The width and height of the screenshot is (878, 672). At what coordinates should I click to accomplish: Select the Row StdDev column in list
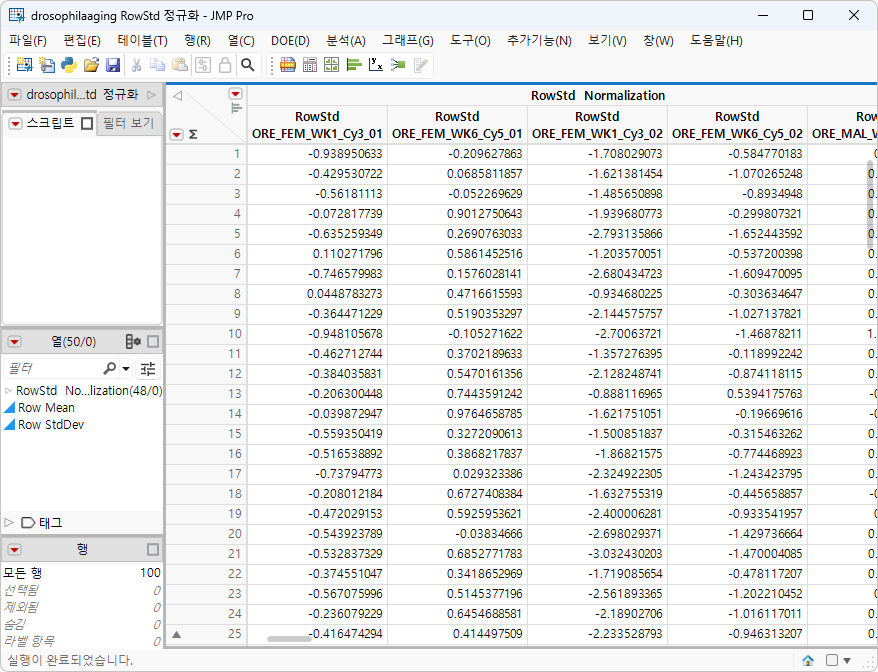(x=50, y=424)
